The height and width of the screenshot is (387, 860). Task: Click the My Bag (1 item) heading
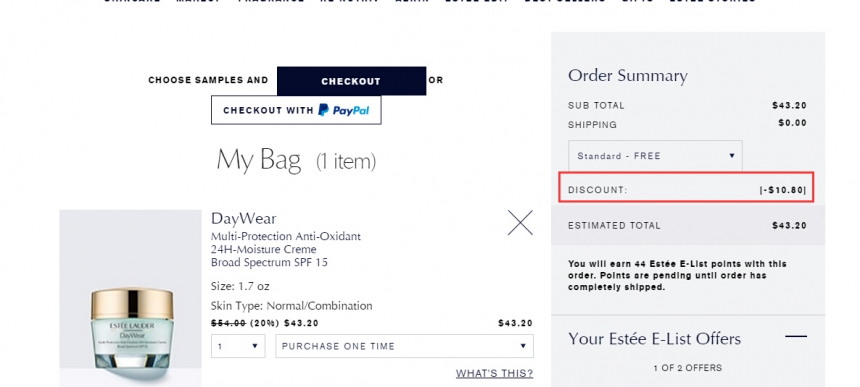pyautogui.click(x=296, y=161)
